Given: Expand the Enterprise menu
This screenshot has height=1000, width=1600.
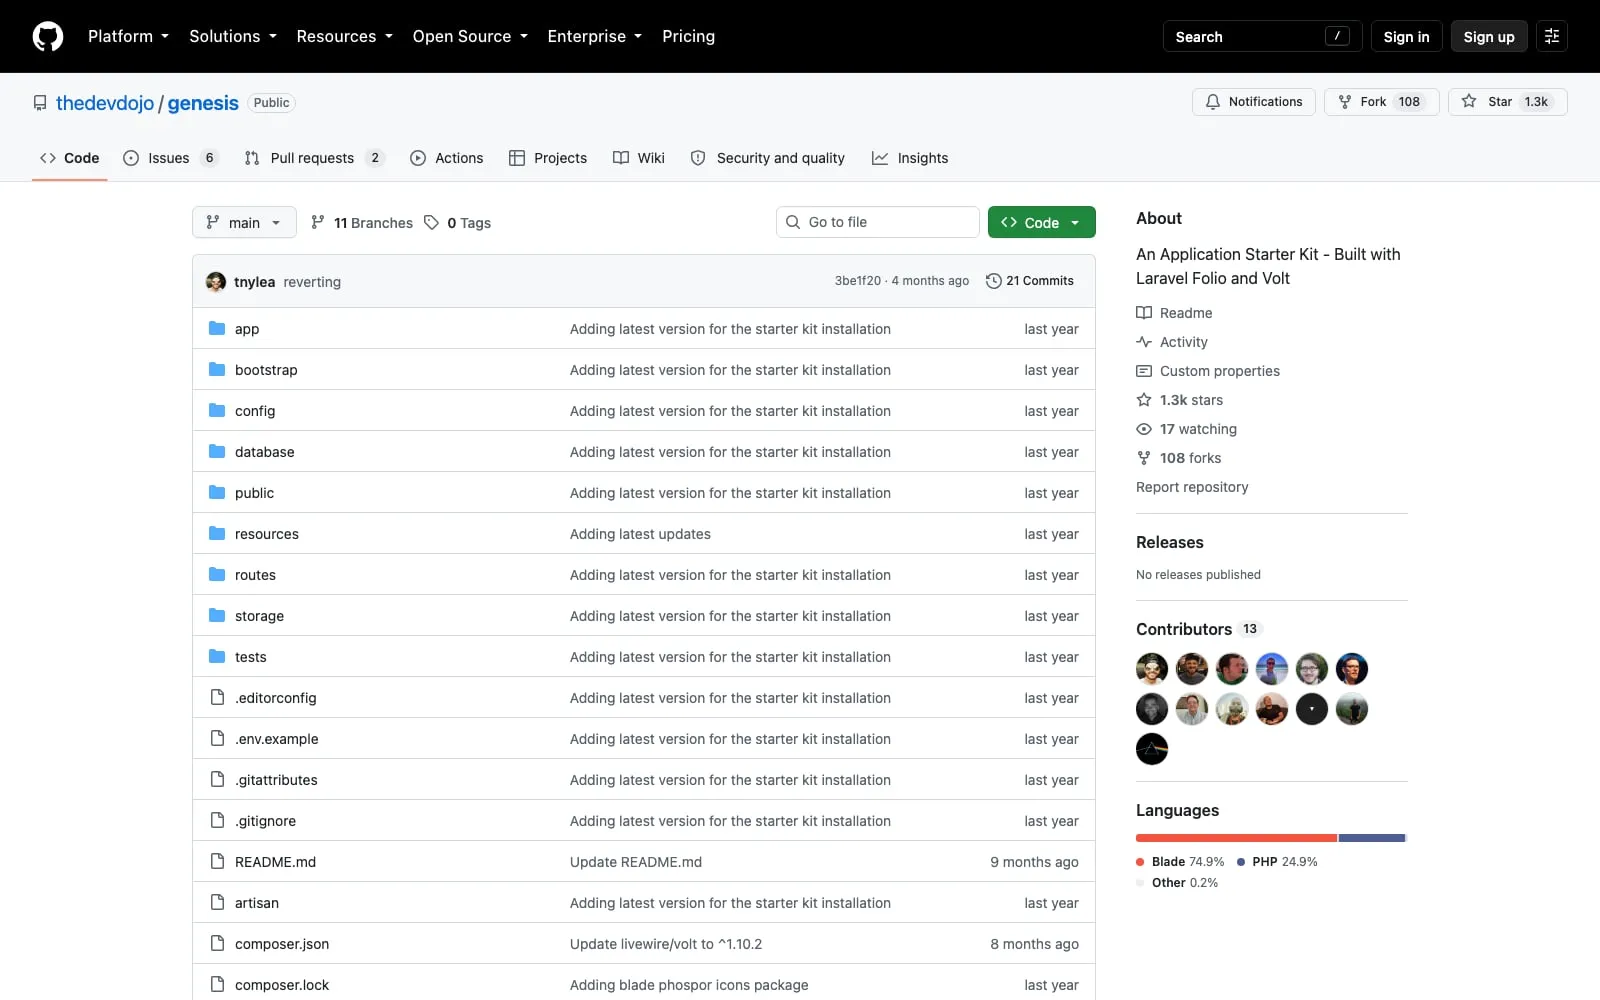Looking at the screenshot, I should (594, 36).
